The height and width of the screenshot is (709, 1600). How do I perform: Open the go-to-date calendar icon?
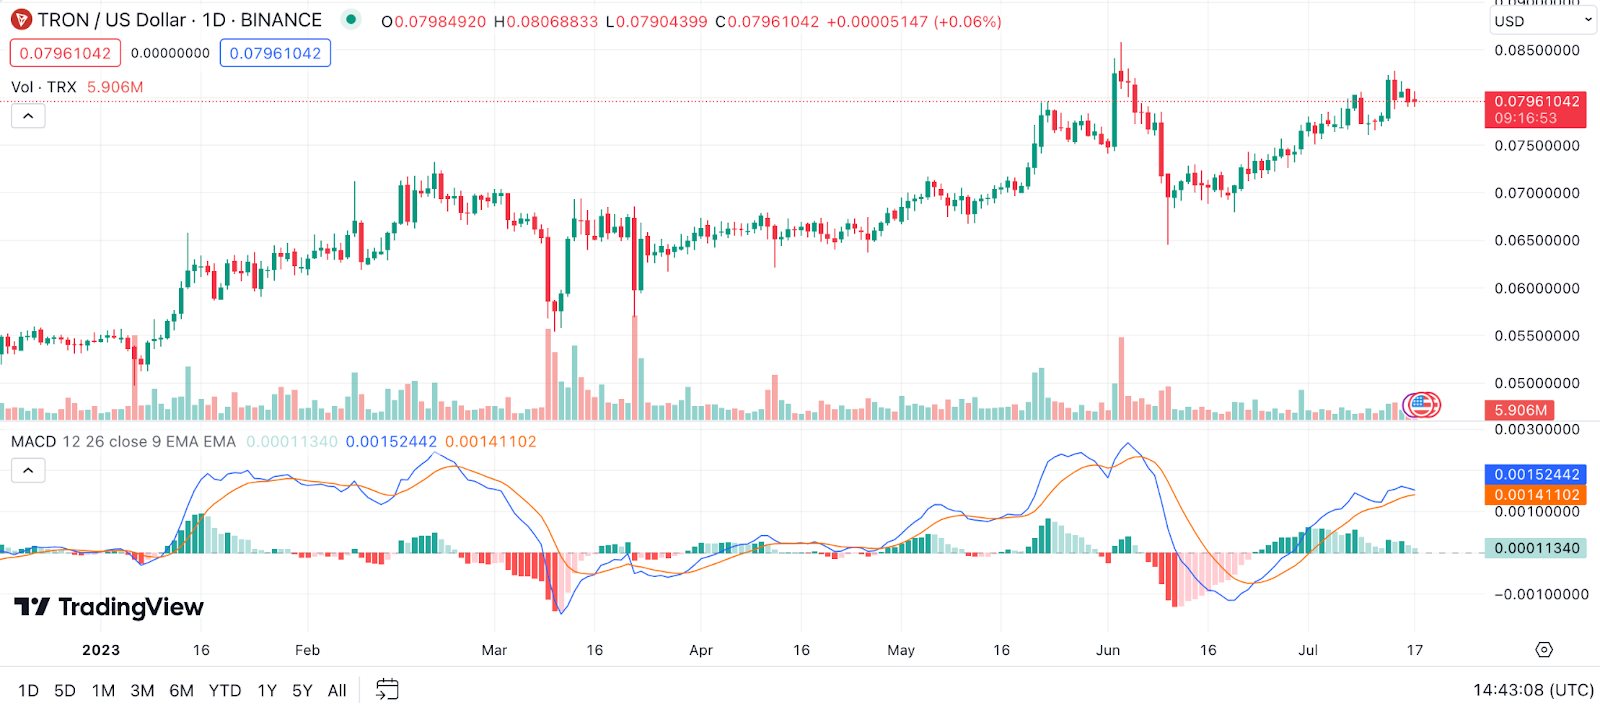tap(387, 689)
